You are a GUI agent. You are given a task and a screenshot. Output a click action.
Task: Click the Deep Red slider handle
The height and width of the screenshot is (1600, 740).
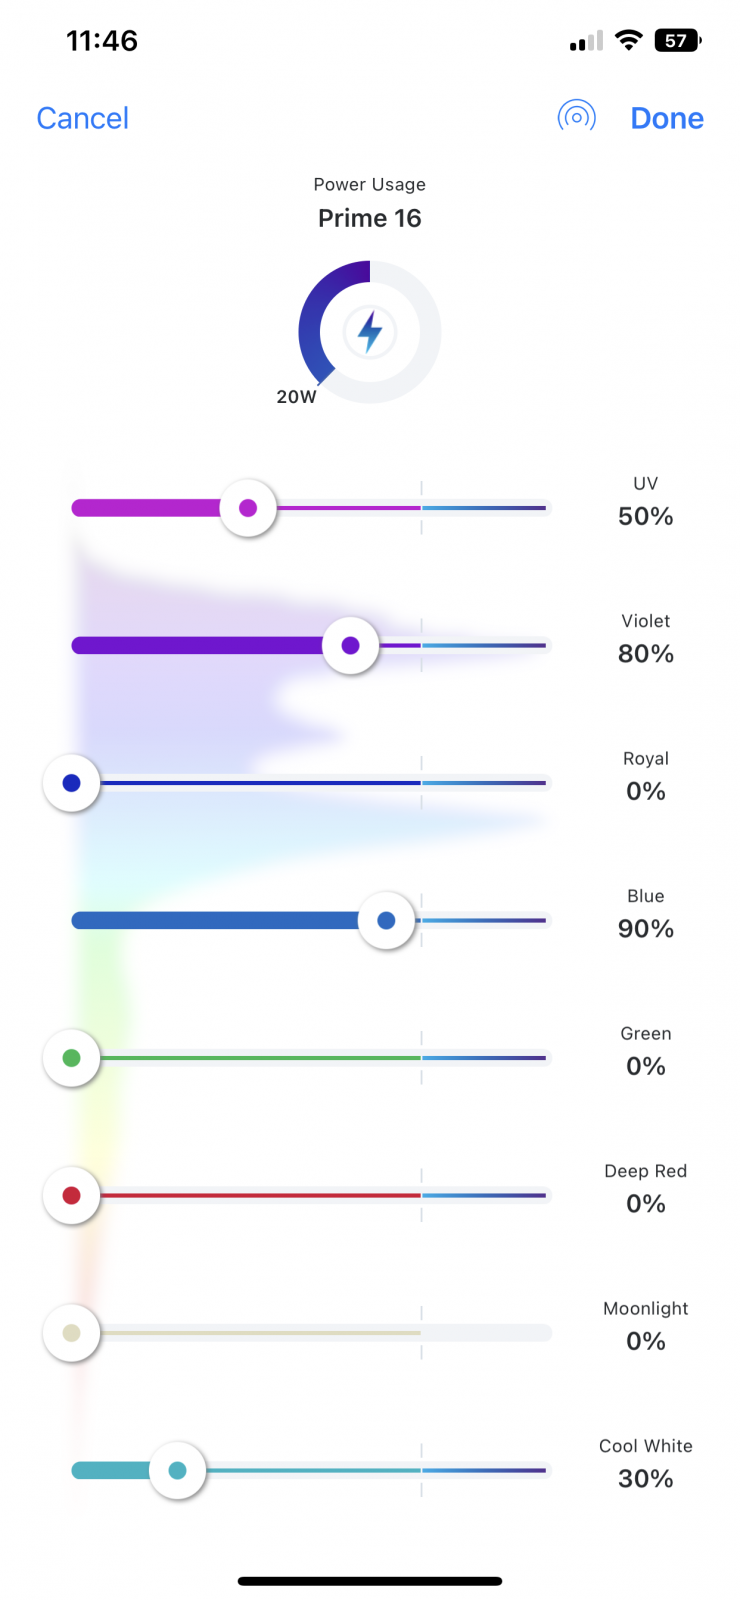(x=71, y=1195)
